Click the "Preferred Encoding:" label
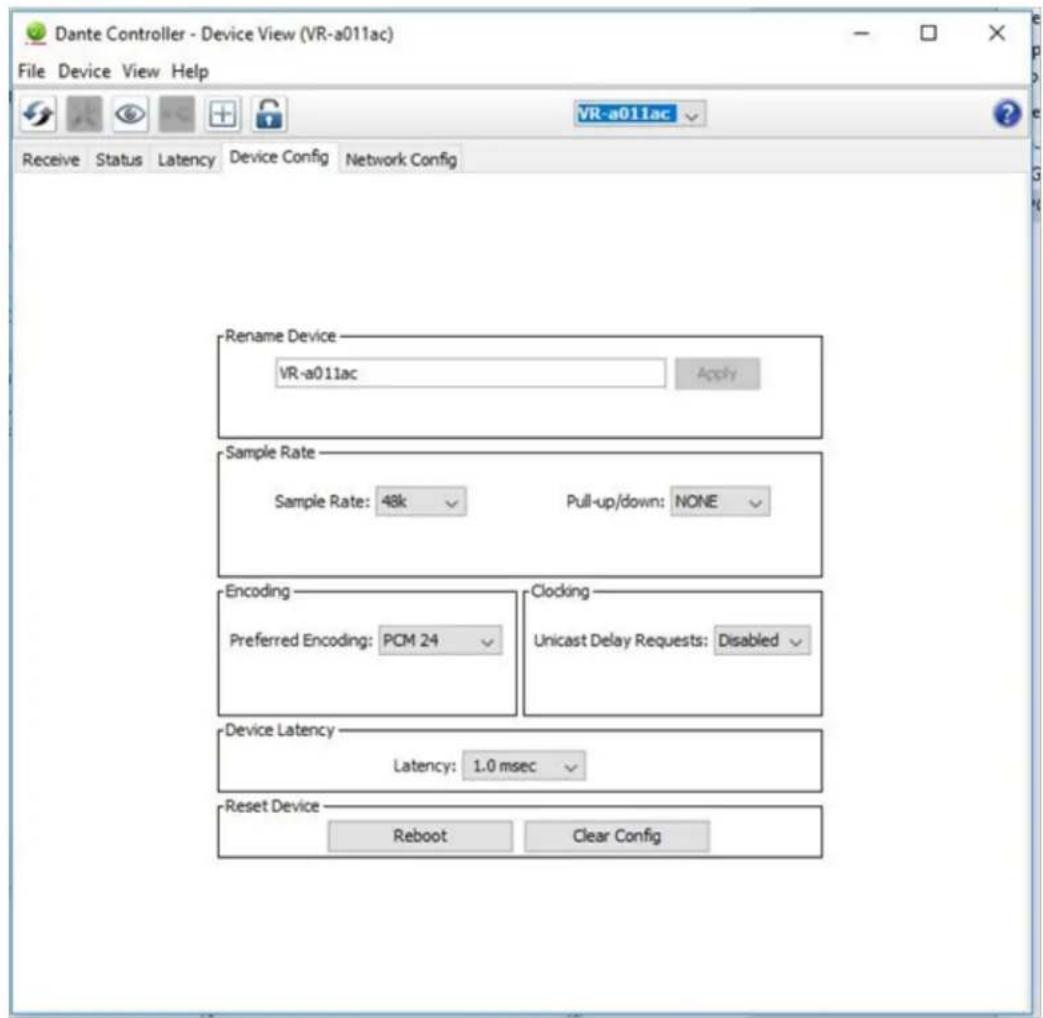Image resolution: width=1043 pixels, height=1018 pixels. point(301,641)
